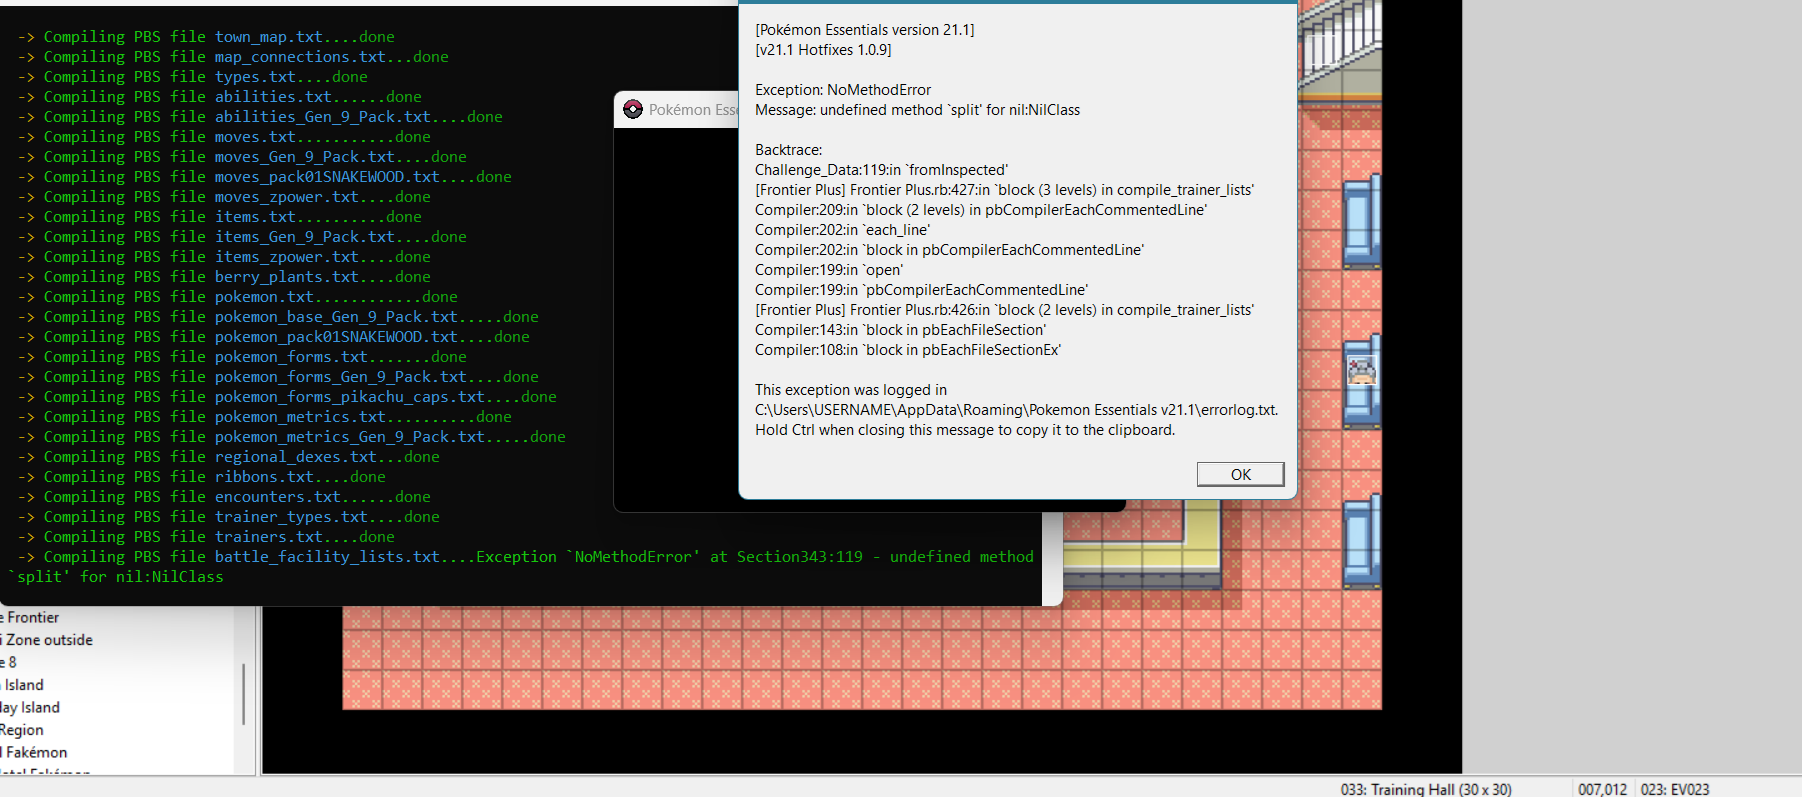This screenshot has height=797, width=1802.
Task: Select the 'Region' entry in the map tree
Action: pyautogui.click(x=22, y=730)
